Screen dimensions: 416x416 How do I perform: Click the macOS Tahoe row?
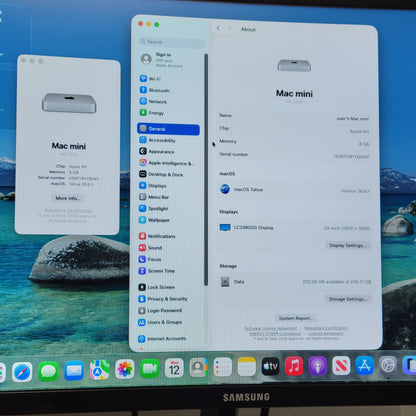295,190
